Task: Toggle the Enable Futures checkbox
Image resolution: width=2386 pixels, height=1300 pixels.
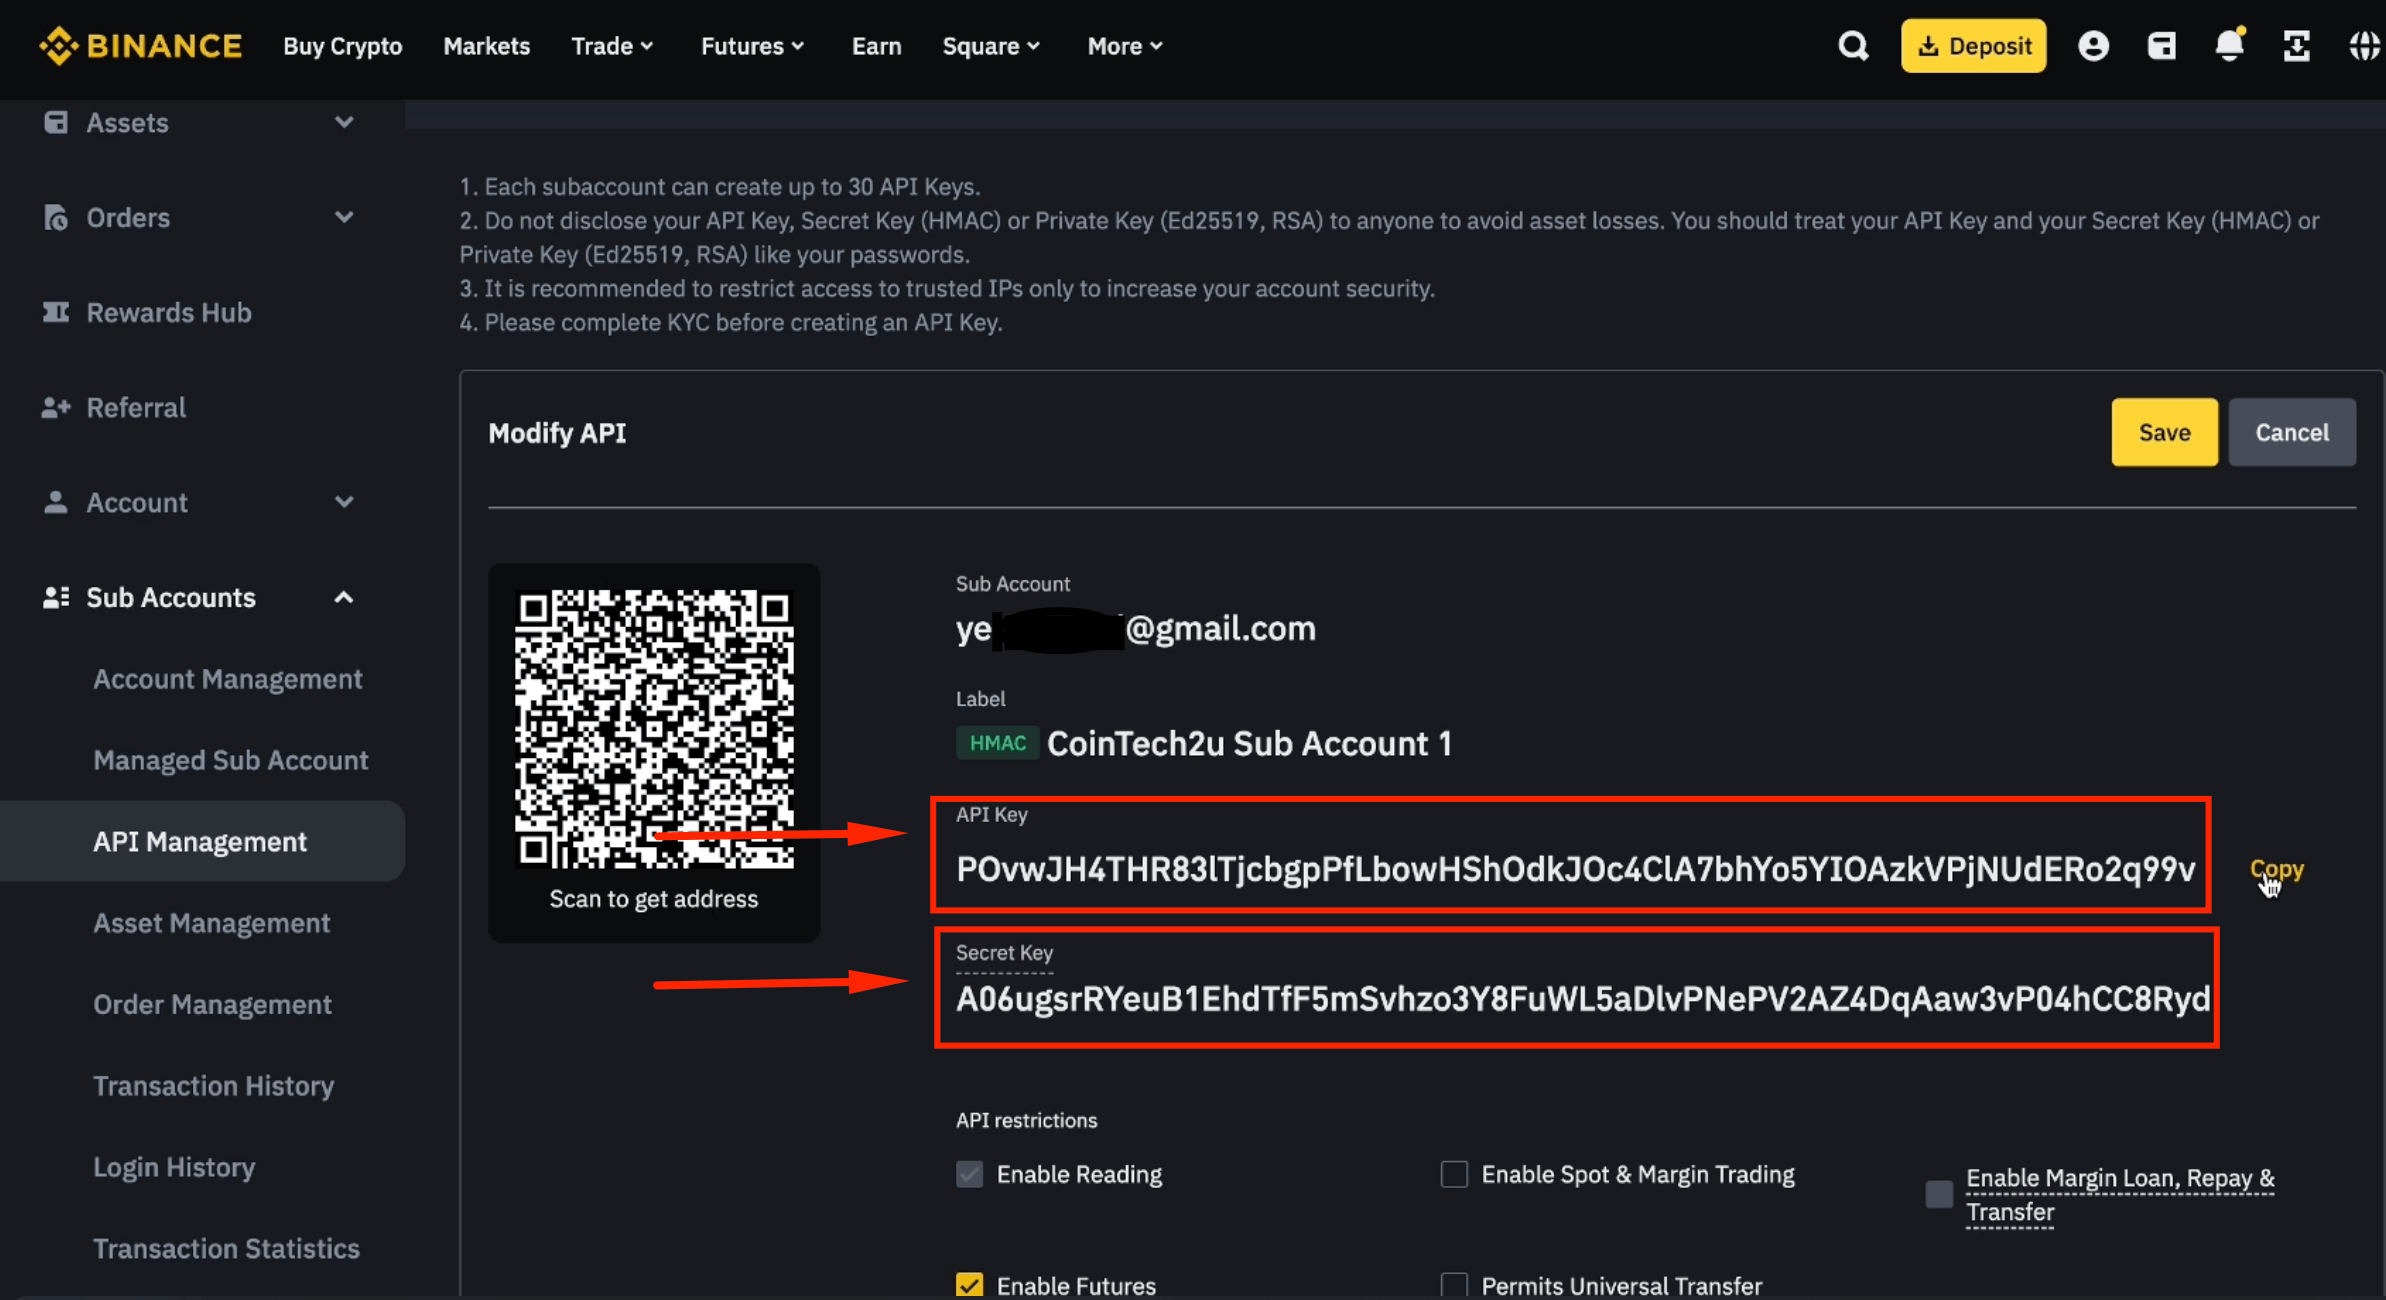Action: pyautogui.click(x=969, y=1285)
